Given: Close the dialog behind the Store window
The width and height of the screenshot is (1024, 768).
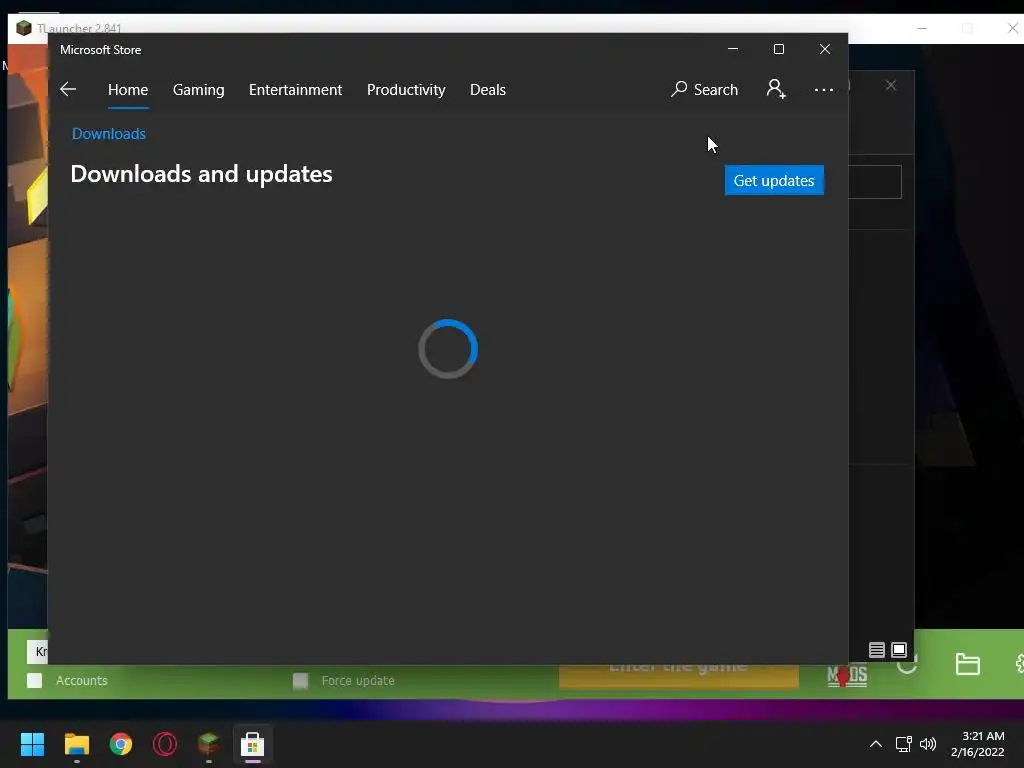Looking at the screenshot, I should (x=891, y=86).
